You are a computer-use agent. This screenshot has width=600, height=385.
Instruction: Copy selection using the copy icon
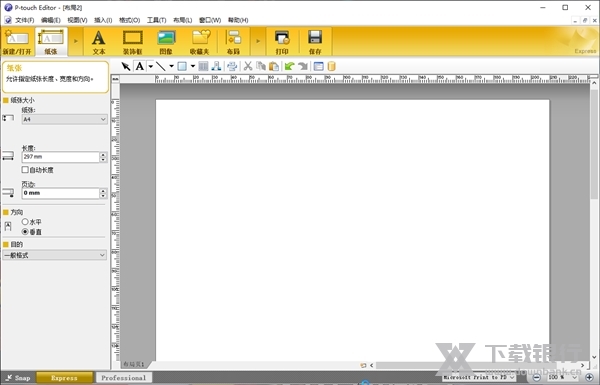(x=261, y=66)
